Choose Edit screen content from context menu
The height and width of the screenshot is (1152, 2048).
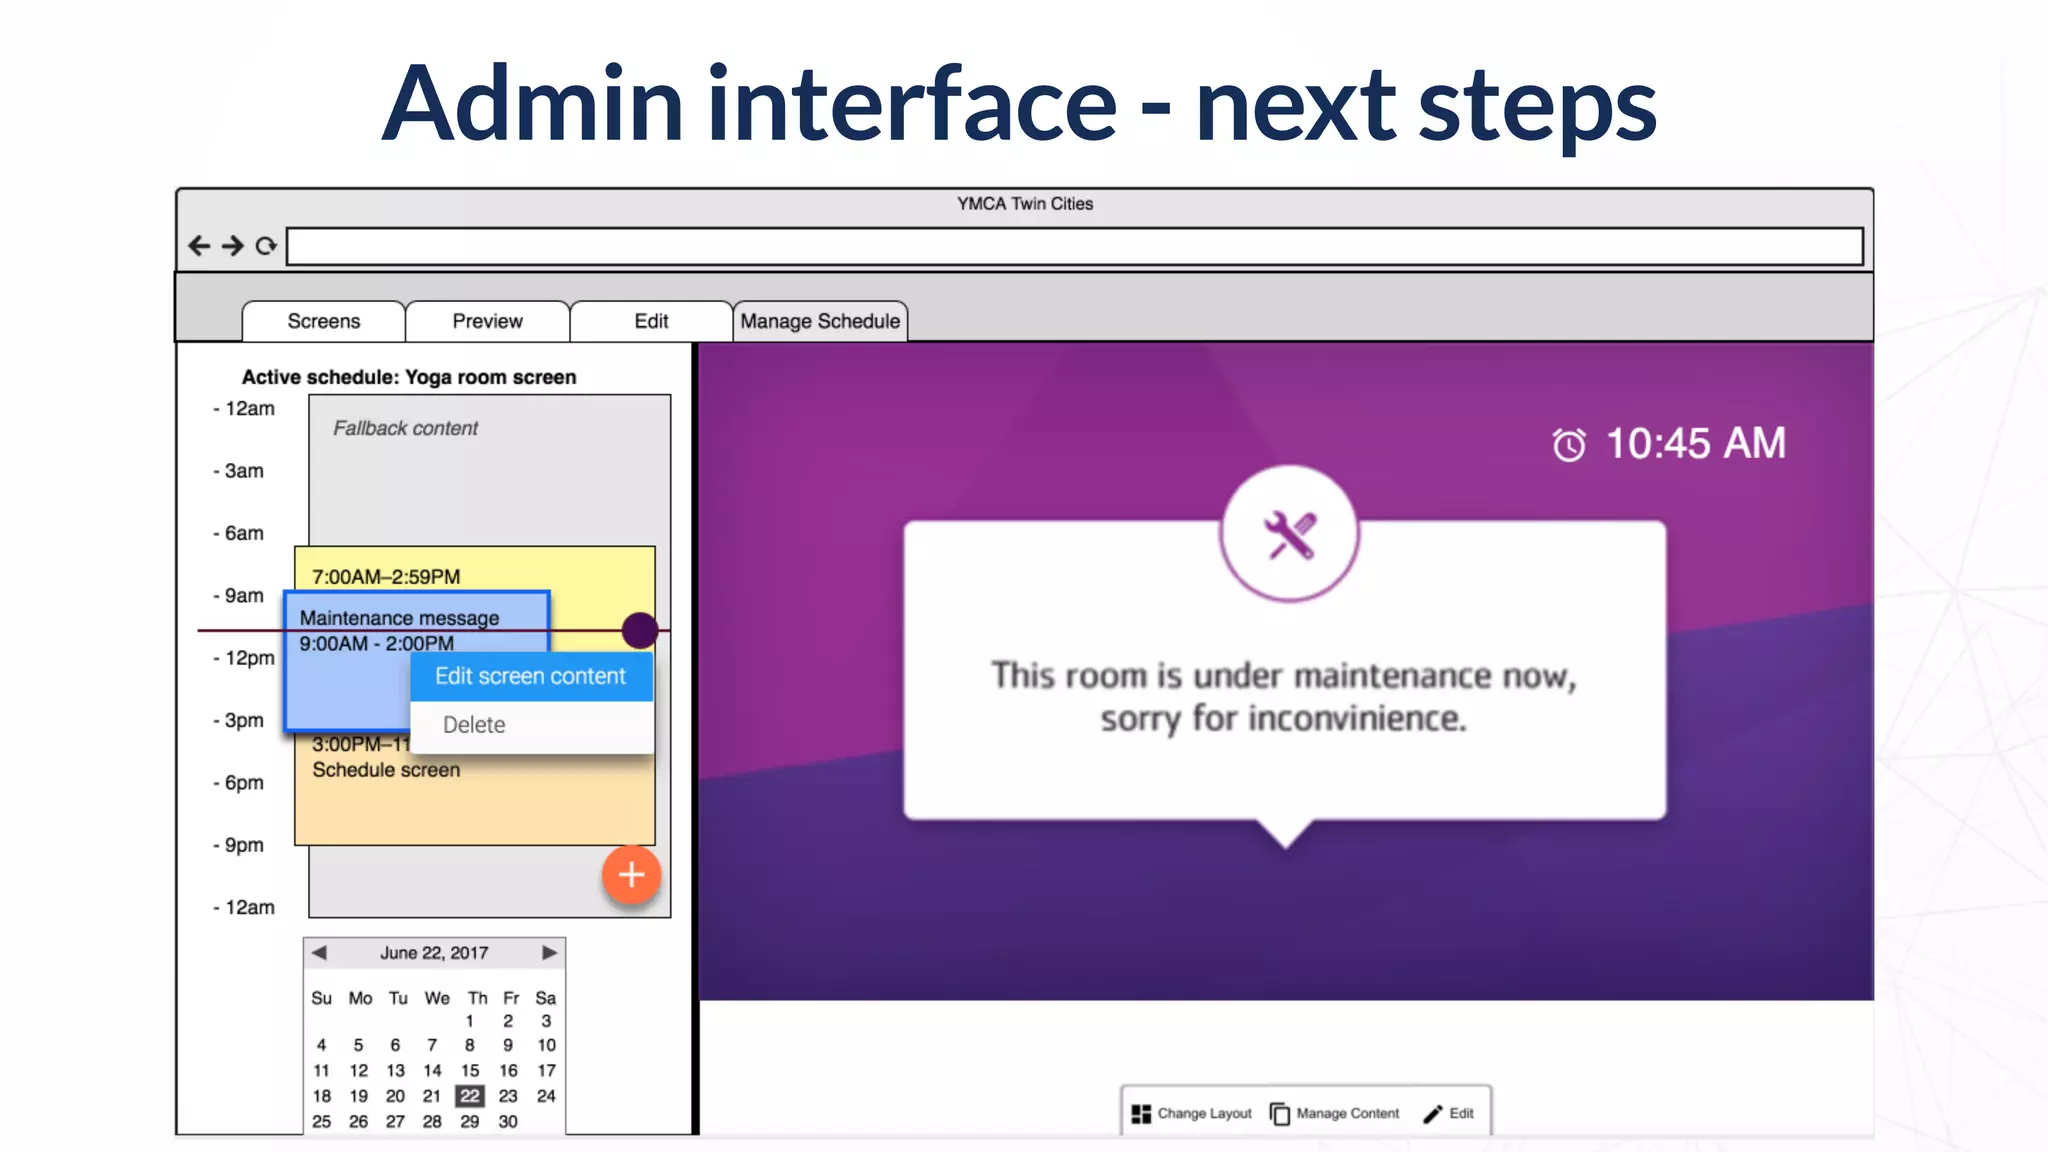(x=532, y=677)
